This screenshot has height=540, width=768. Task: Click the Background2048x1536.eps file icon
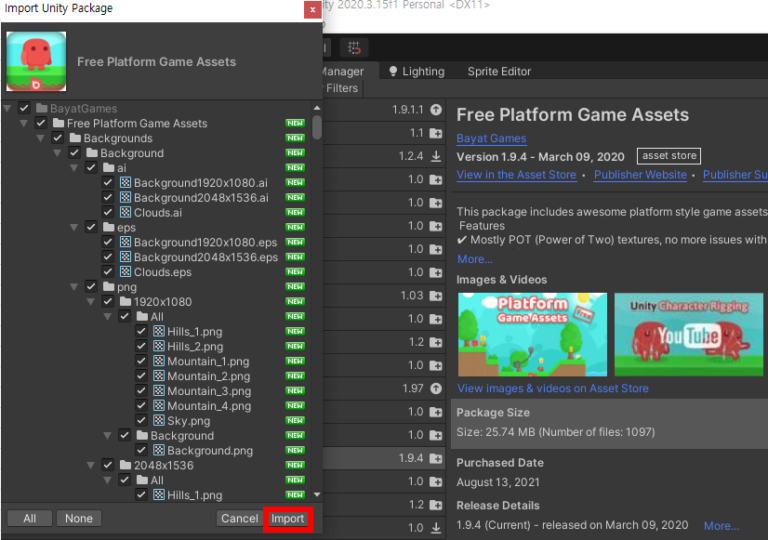click(x=125, y=257)
